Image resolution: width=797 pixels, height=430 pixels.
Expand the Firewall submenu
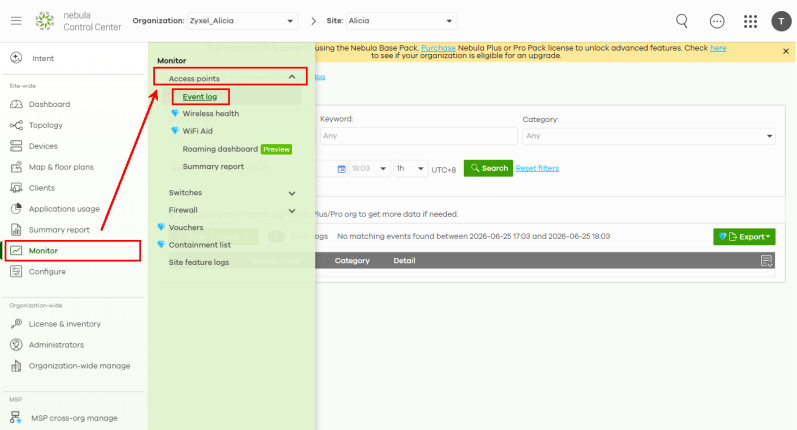pos(292,210)
